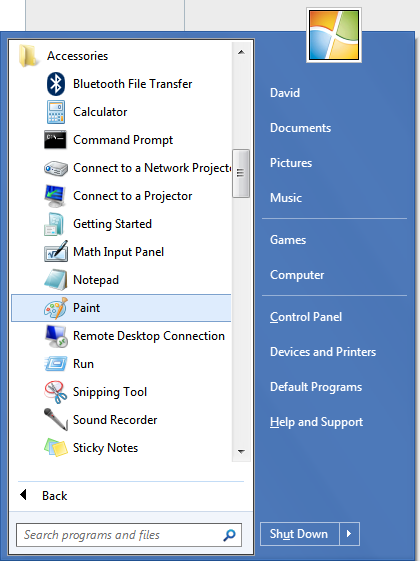Select the Snipping Tool scissors icon

pyautogui.click(x=55, y=392)
